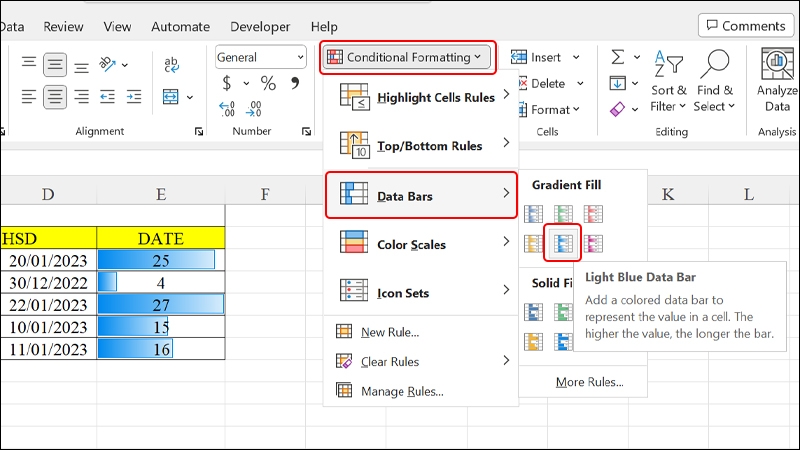Select column E header
Viewport: 800px width, 450px height.
pyautogui.click(x=161, y=194)
